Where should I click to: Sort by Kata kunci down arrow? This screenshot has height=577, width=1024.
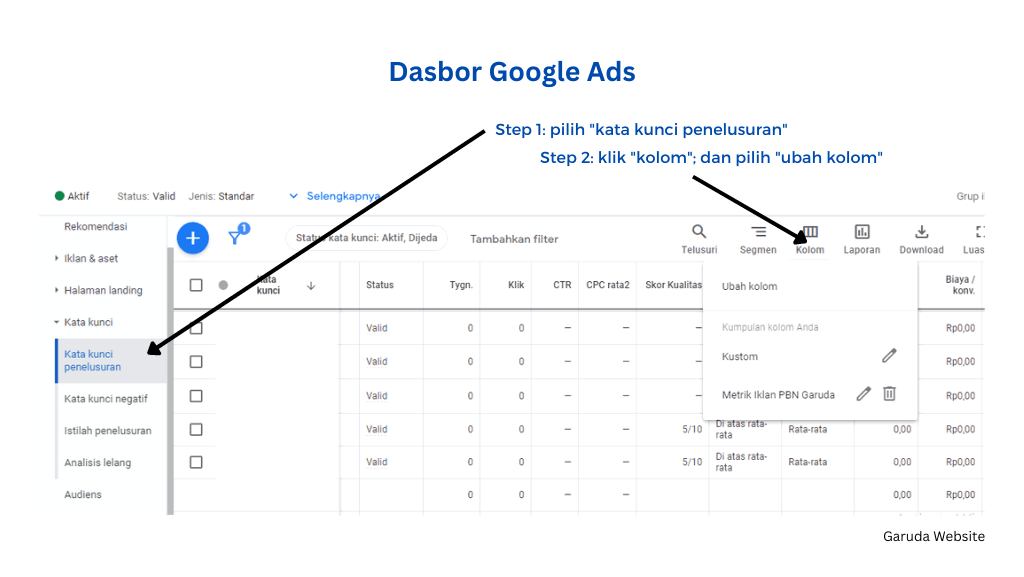point(311,285)
